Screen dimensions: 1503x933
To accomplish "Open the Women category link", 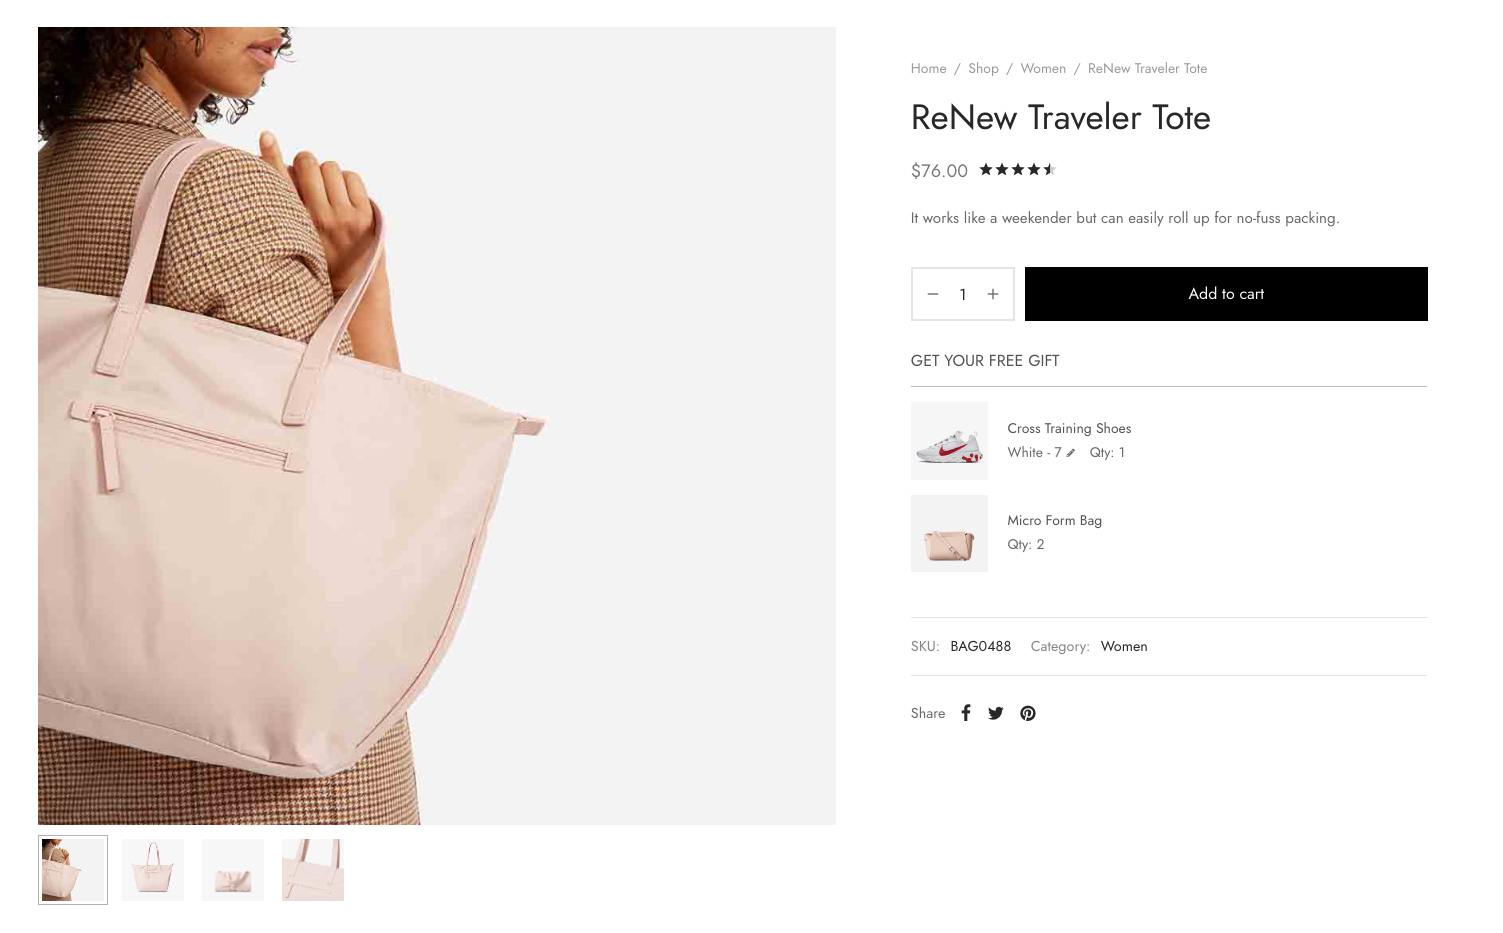I will (x=1124, y=647).
